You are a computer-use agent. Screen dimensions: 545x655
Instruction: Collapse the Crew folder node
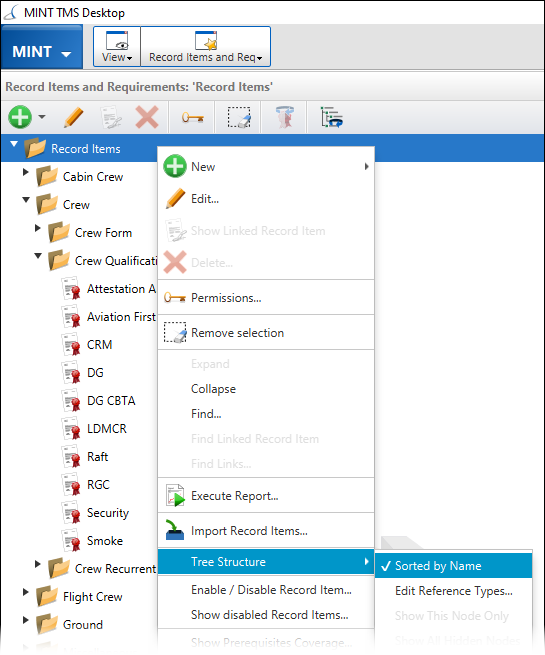pyautogui.click(x=26, y=200)
